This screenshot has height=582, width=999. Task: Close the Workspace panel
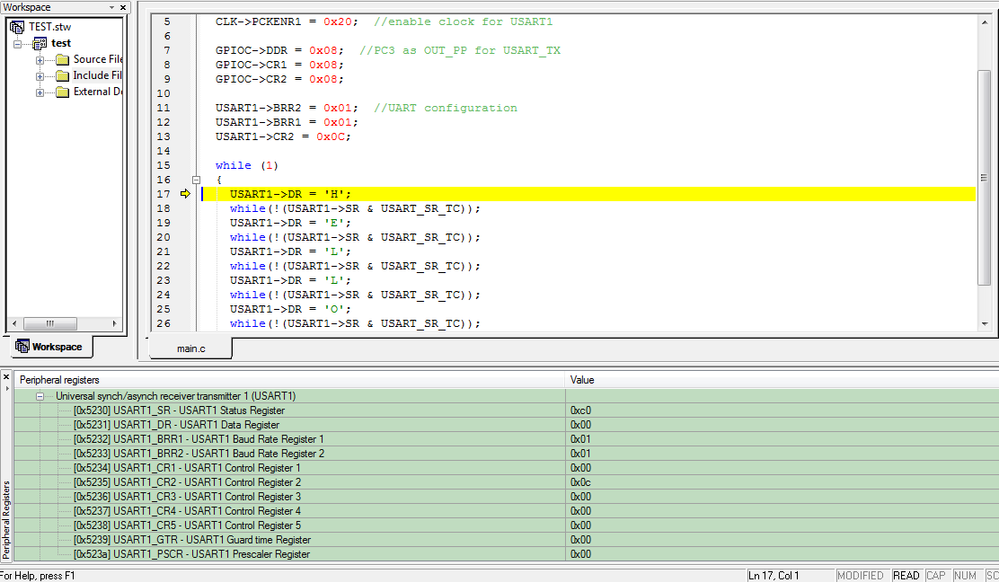click(x=124, y=8)
